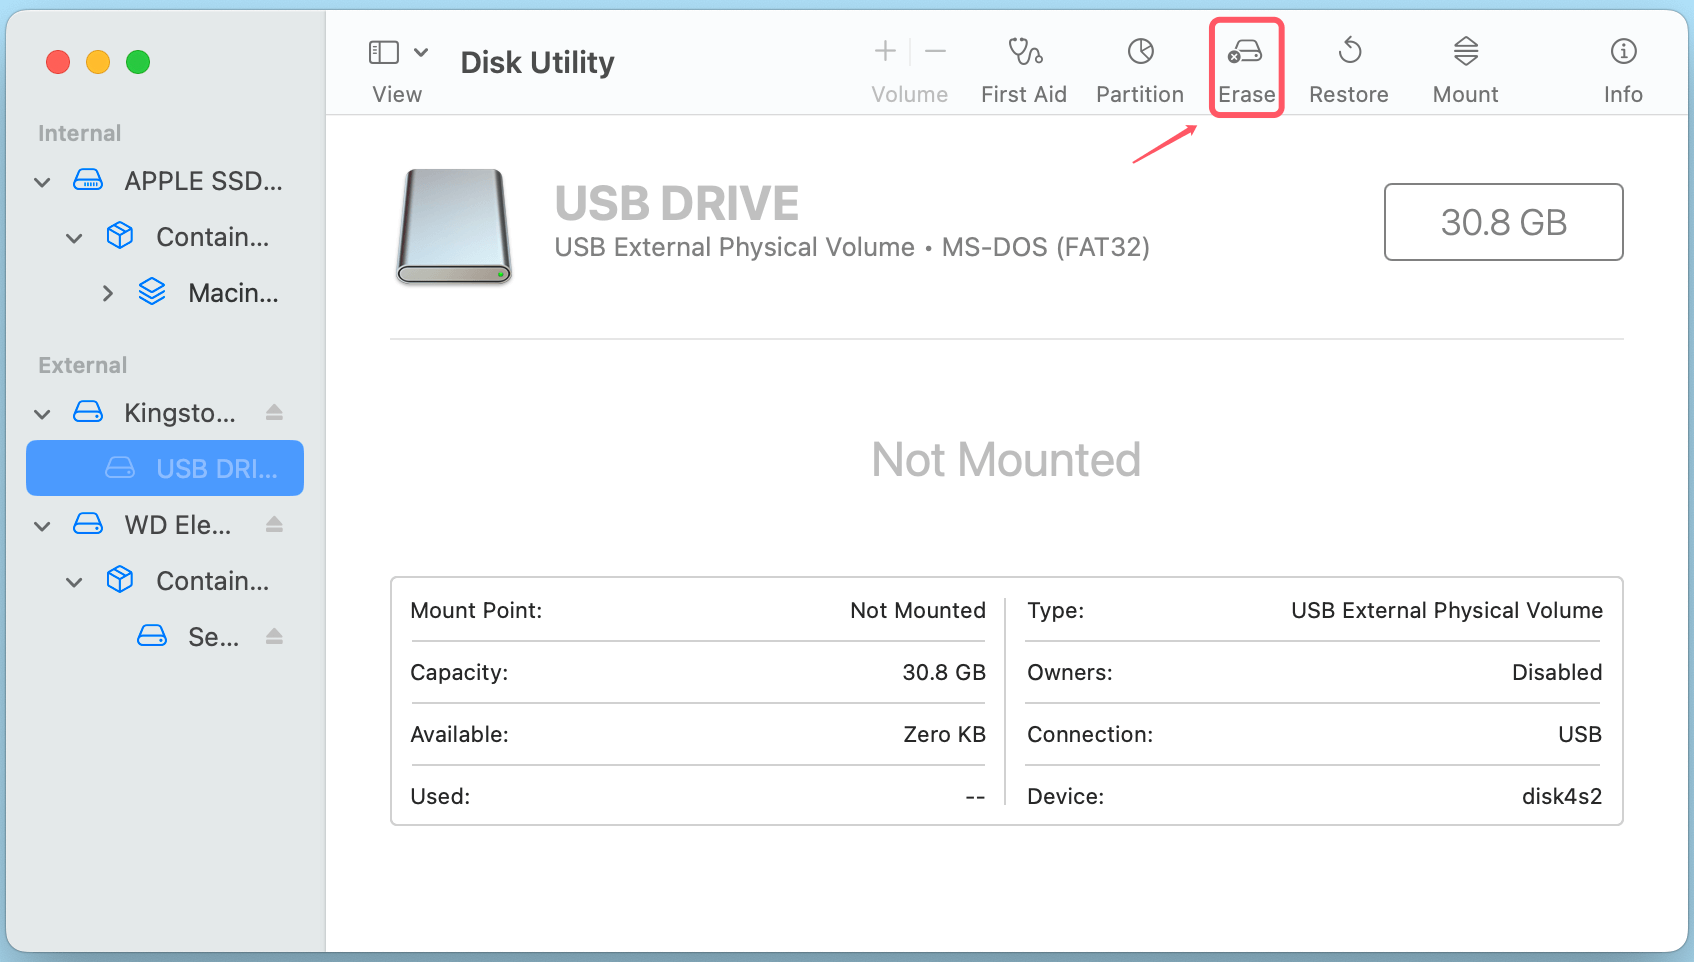Eject the WD Elements drive
Image resolution: width=1694 pixels, height=962 pixels.
point(274,524)
